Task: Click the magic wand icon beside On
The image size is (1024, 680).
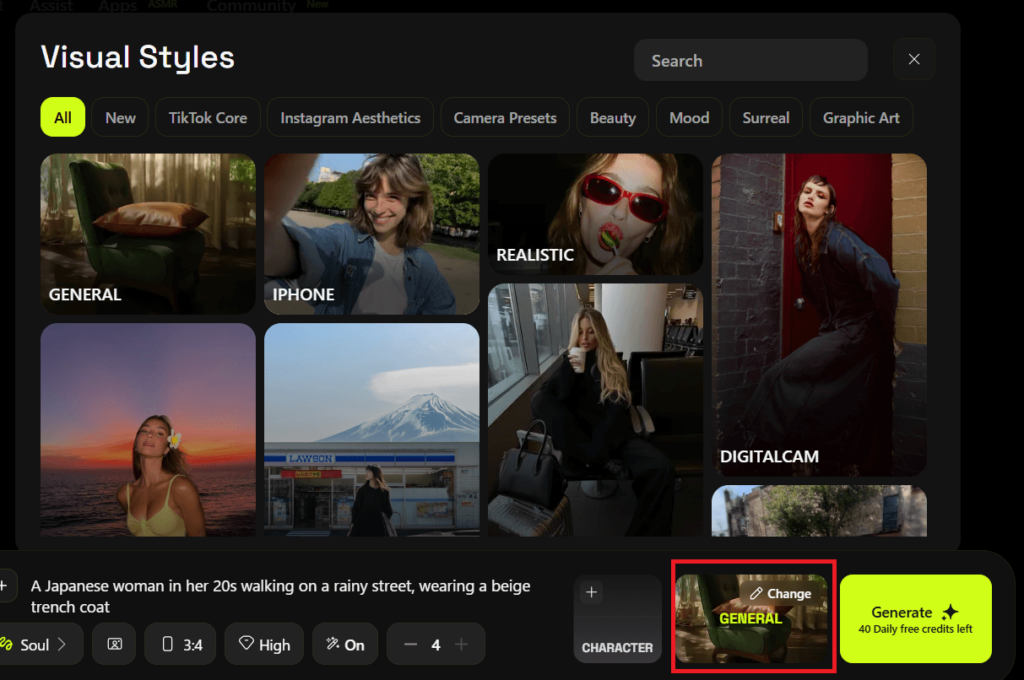Action: click(332, 643)
